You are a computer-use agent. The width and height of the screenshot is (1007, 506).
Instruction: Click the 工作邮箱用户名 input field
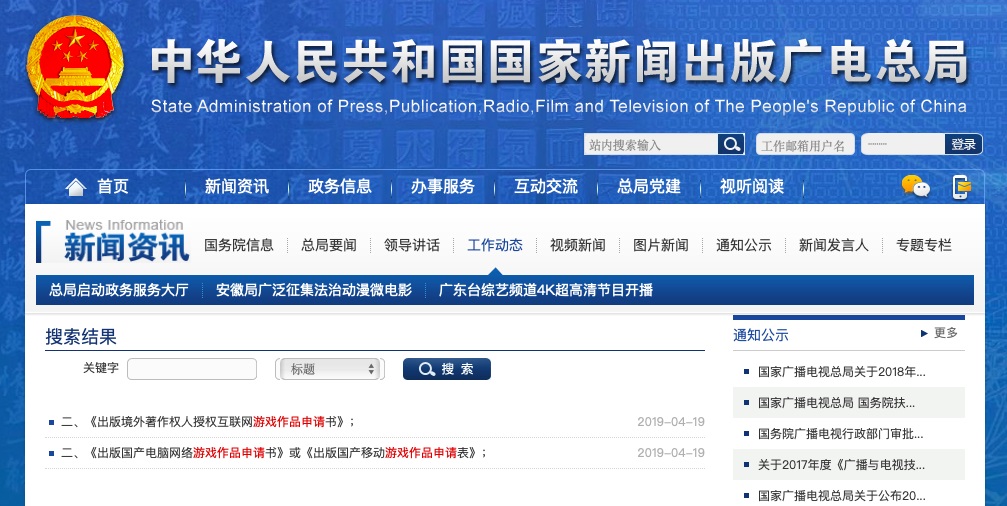click(x=804, y=145)
